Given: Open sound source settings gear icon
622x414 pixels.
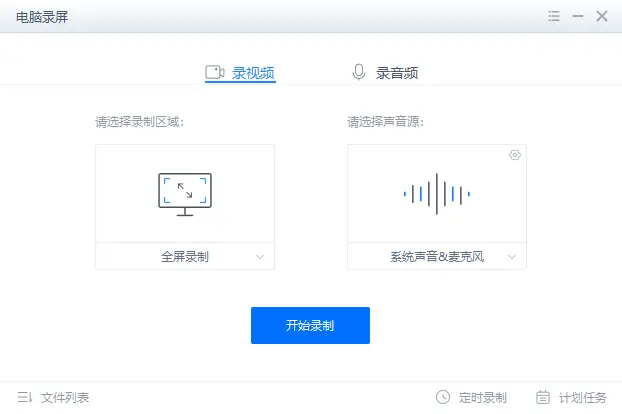Looking at the screenshot, I should pyautogui.click(x=515, y=155).
